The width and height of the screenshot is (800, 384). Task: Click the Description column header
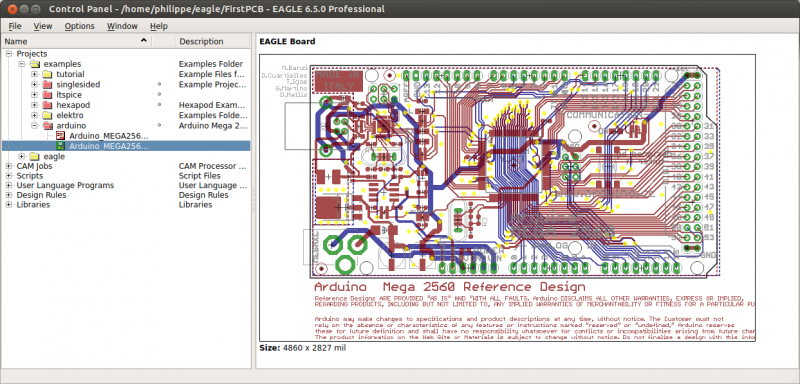pyautogui.click(x=213, y=41)
